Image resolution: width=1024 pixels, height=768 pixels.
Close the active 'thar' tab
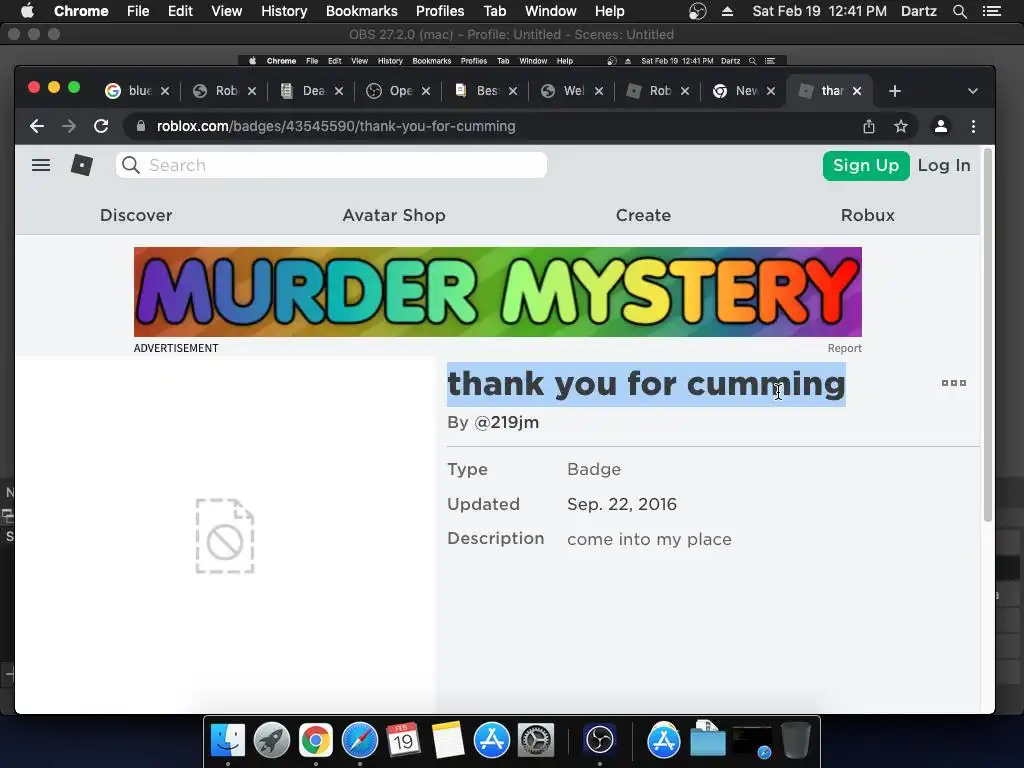(857, 91)
